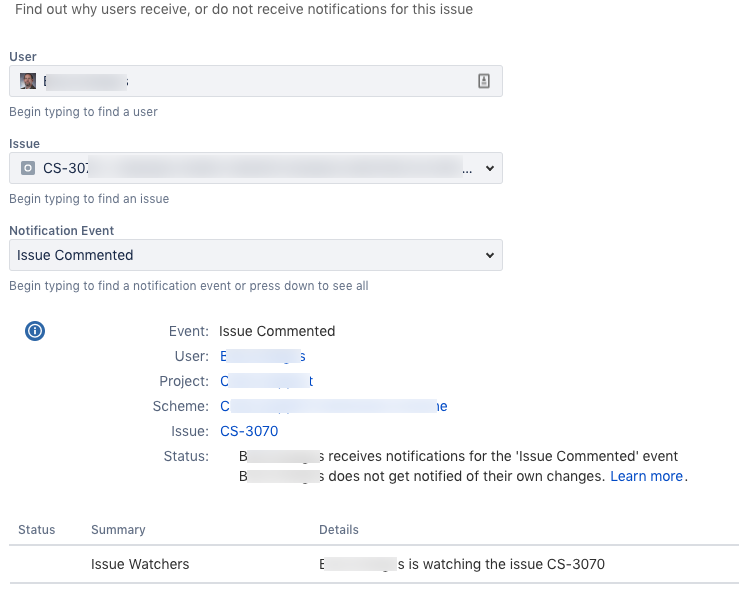
Task: Focus the Issue field showing CS-307
Action: click(x=256, y=168)
